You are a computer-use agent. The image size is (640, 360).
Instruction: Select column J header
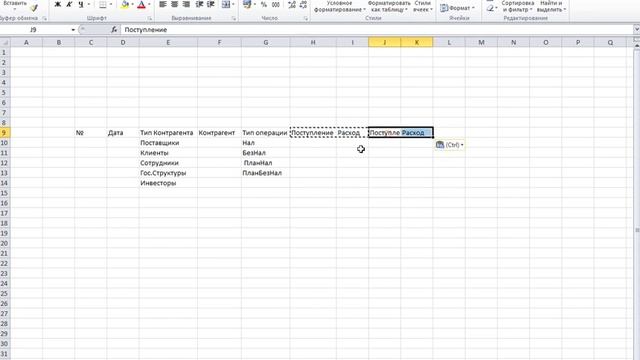[x=384, y=42]
